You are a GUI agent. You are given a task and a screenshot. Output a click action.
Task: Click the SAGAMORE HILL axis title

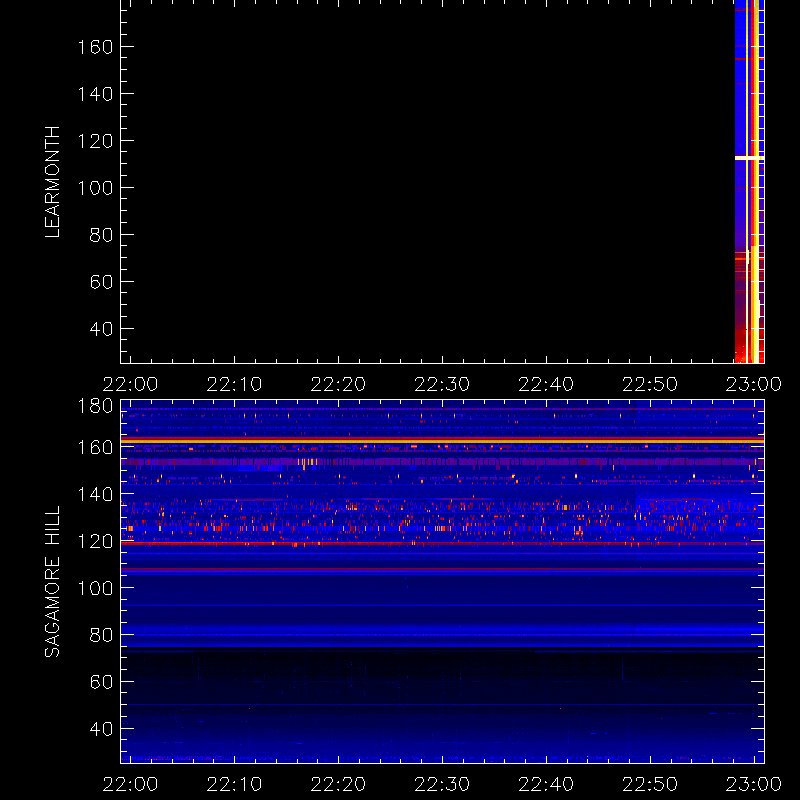(x=53, y=582)
